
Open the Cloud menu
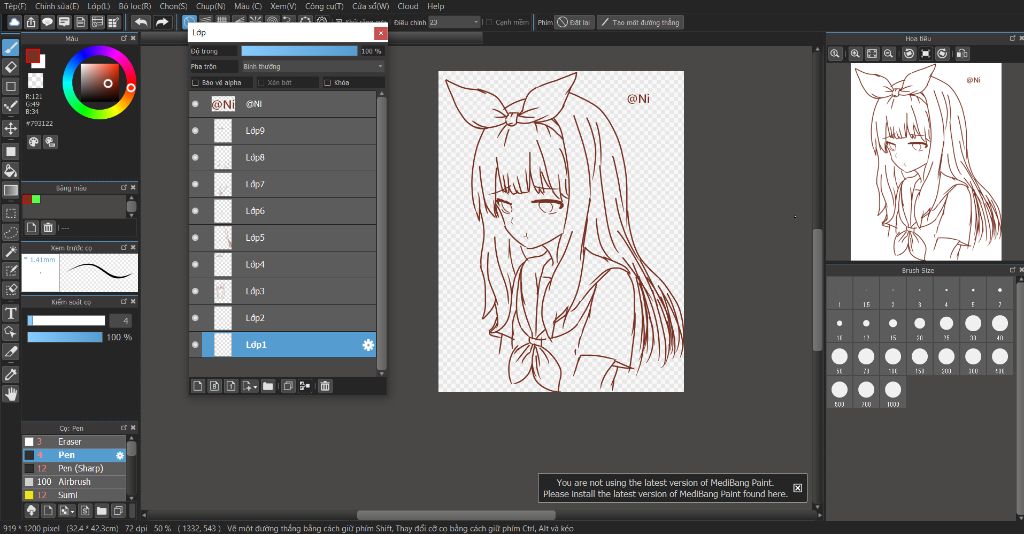(x=408, y=6)
